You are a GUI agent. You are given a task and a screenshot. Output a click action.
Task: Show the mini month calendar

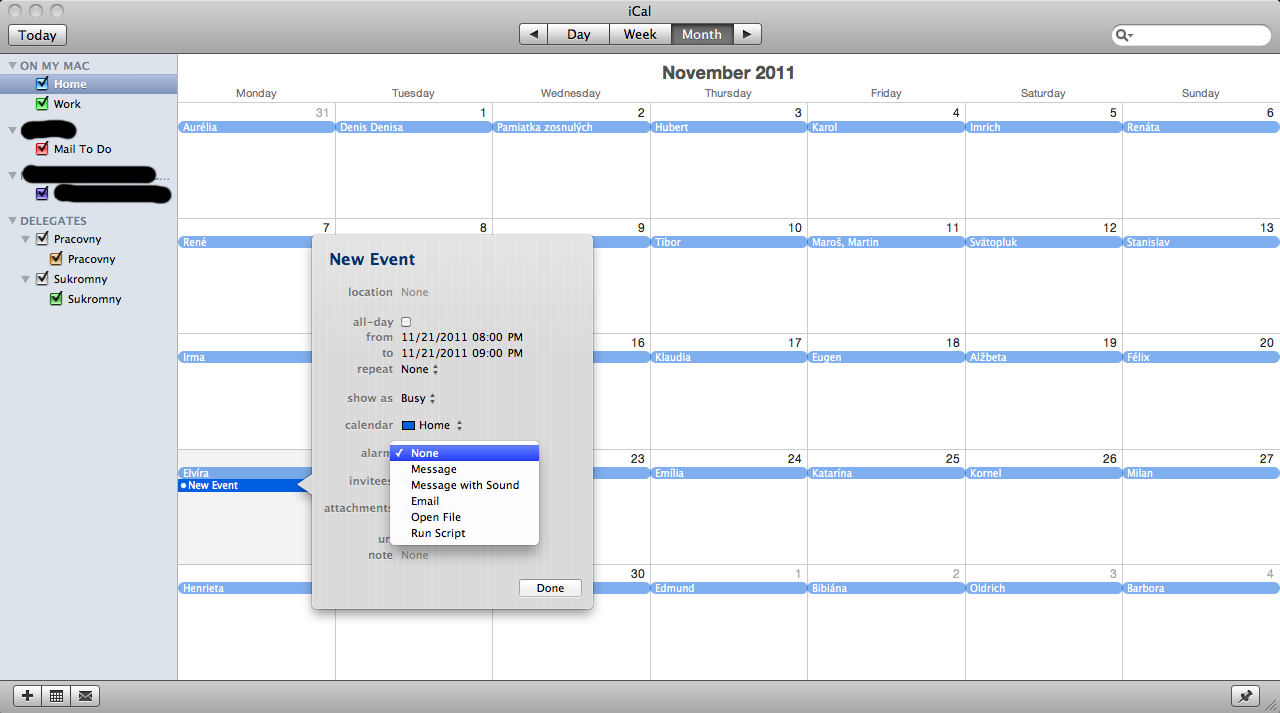tap(56, 696)
